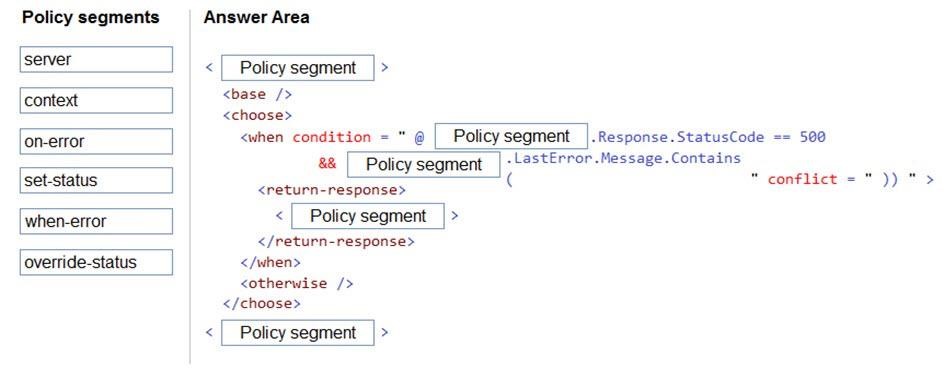Click the Policy segment slot inside return-response
This screenshot has width=944, height=389.
pyautogui.click(x=368, y=216)
